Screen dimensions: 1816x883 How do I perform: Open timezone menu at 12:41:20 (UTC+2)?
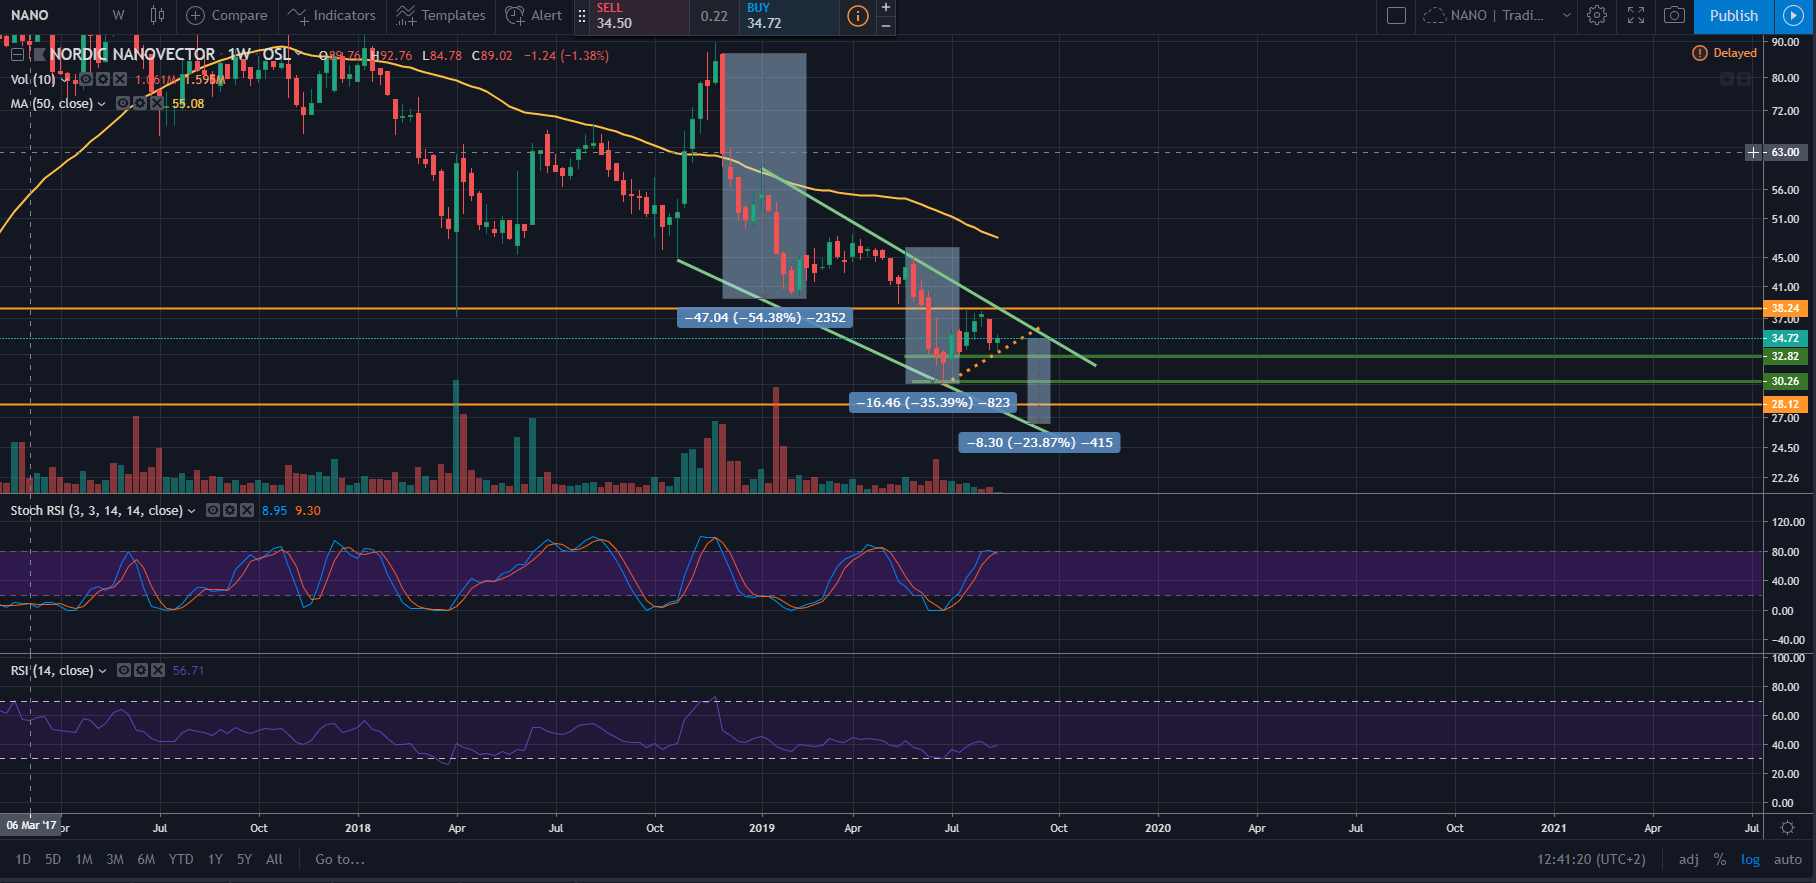coord(1591,859)
